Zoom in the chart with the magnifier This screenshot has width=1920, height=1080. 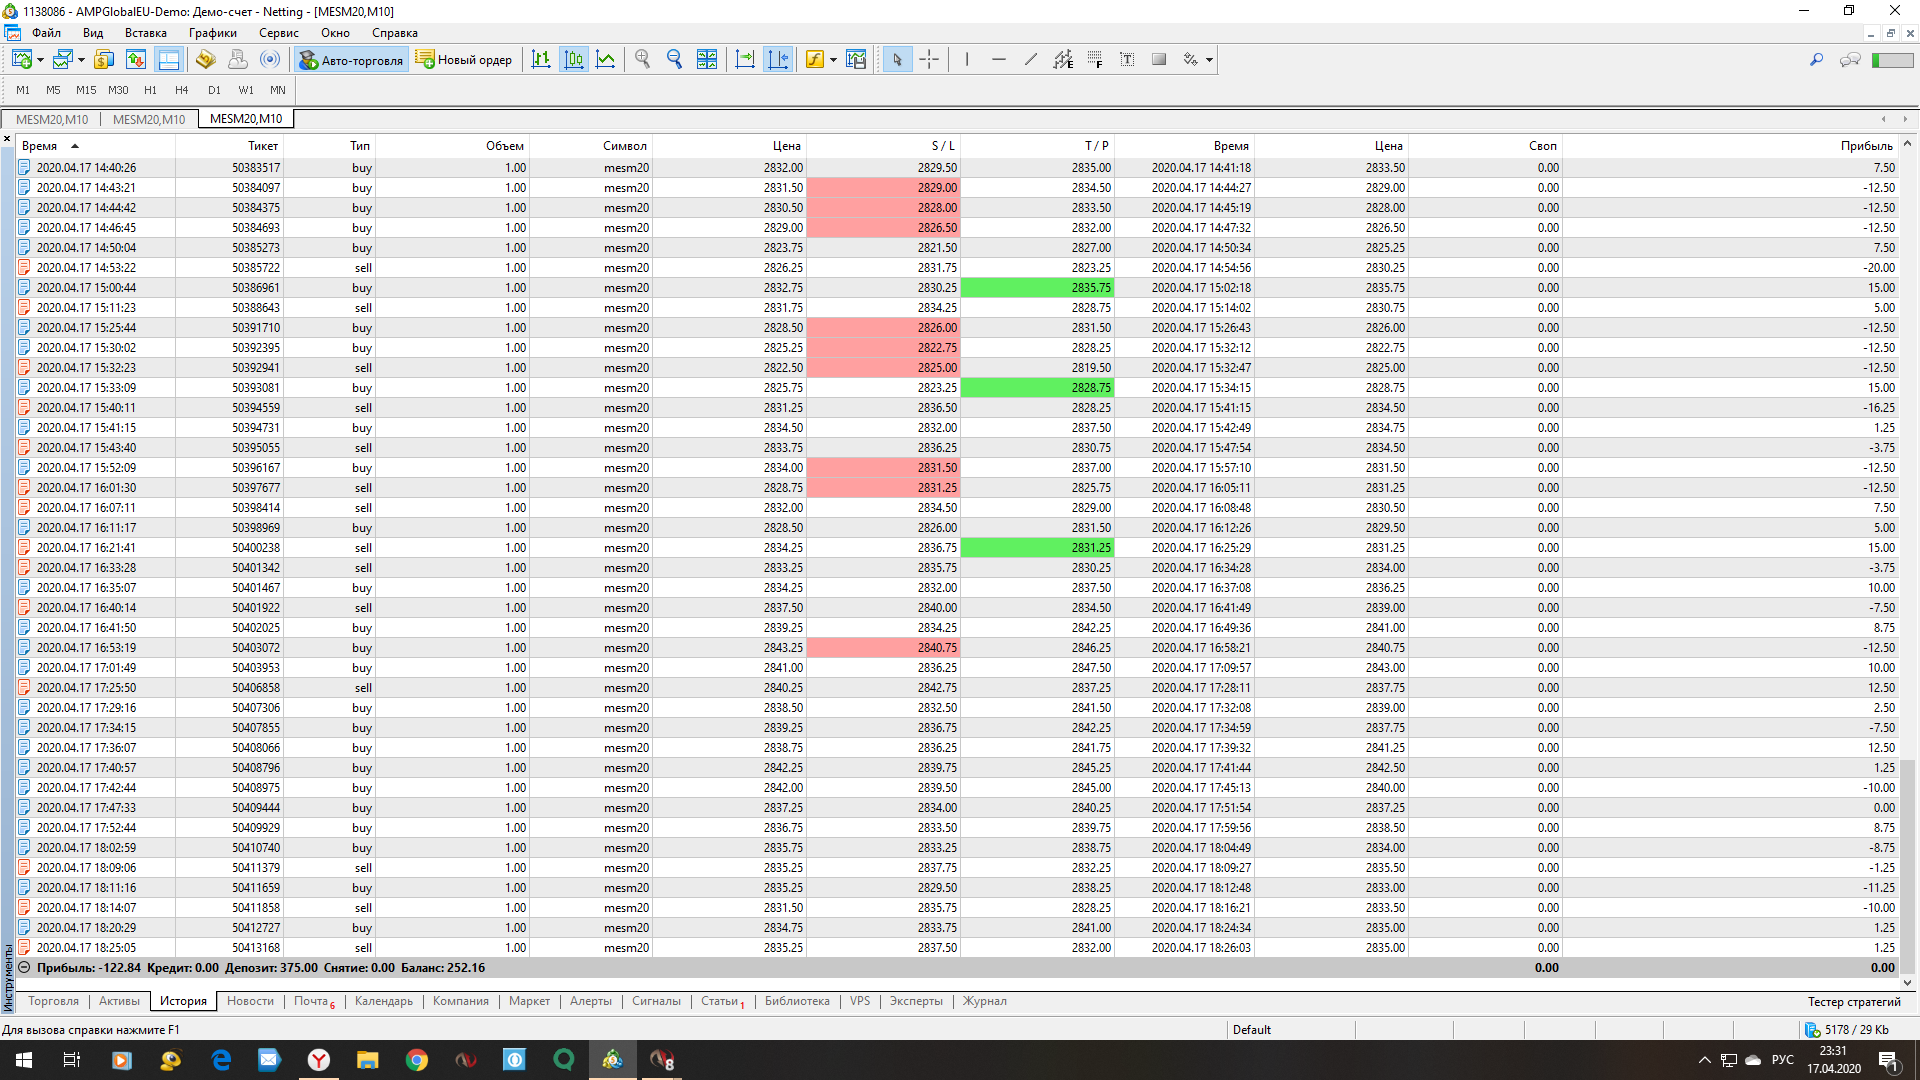642,60
